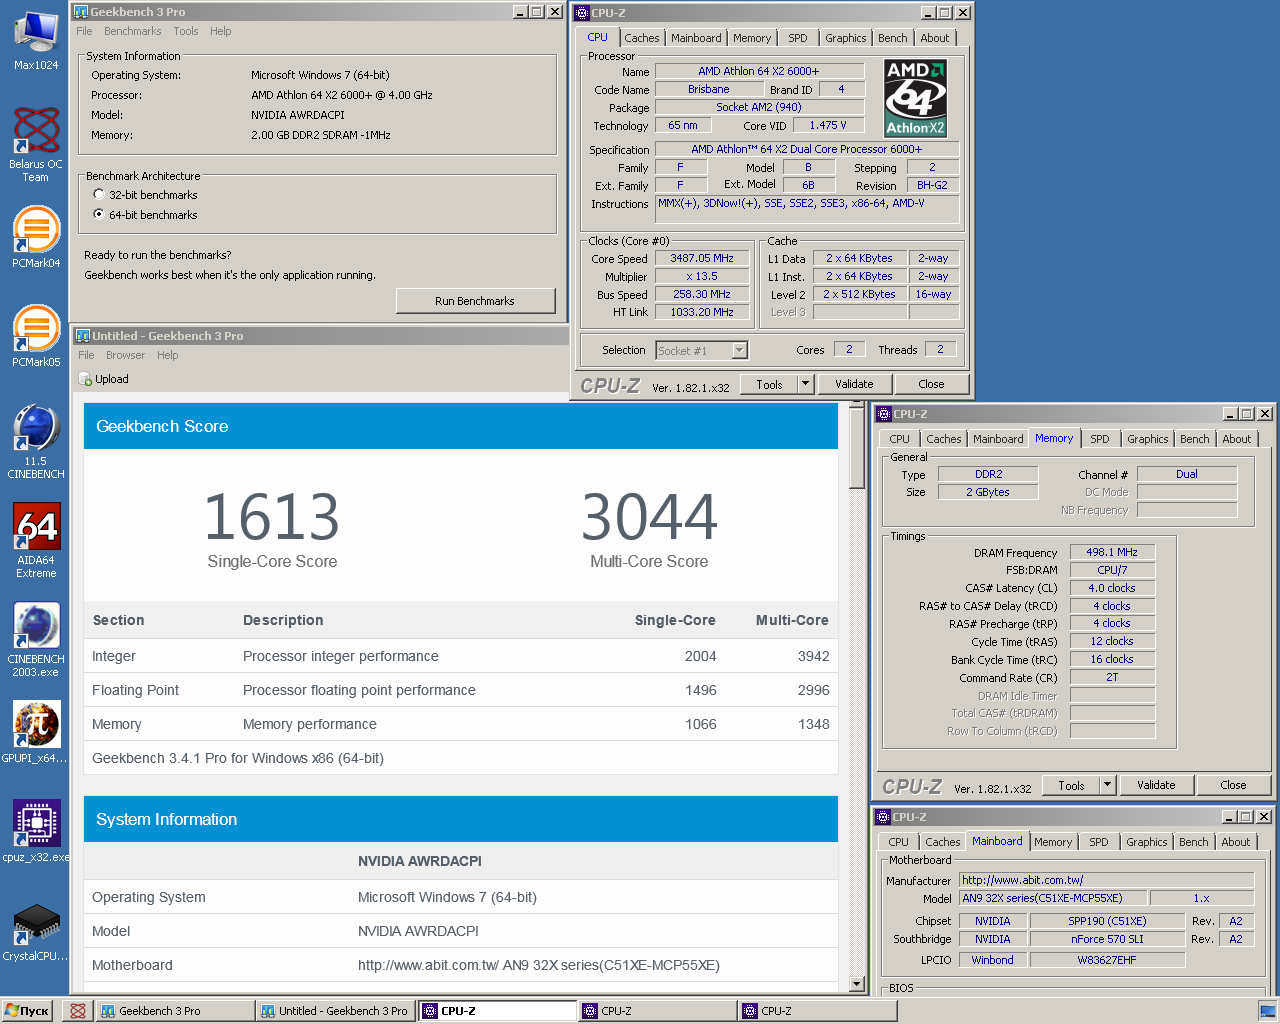
Task: Open File menu in Untitled Geekbench window
Action: (86, 355)
